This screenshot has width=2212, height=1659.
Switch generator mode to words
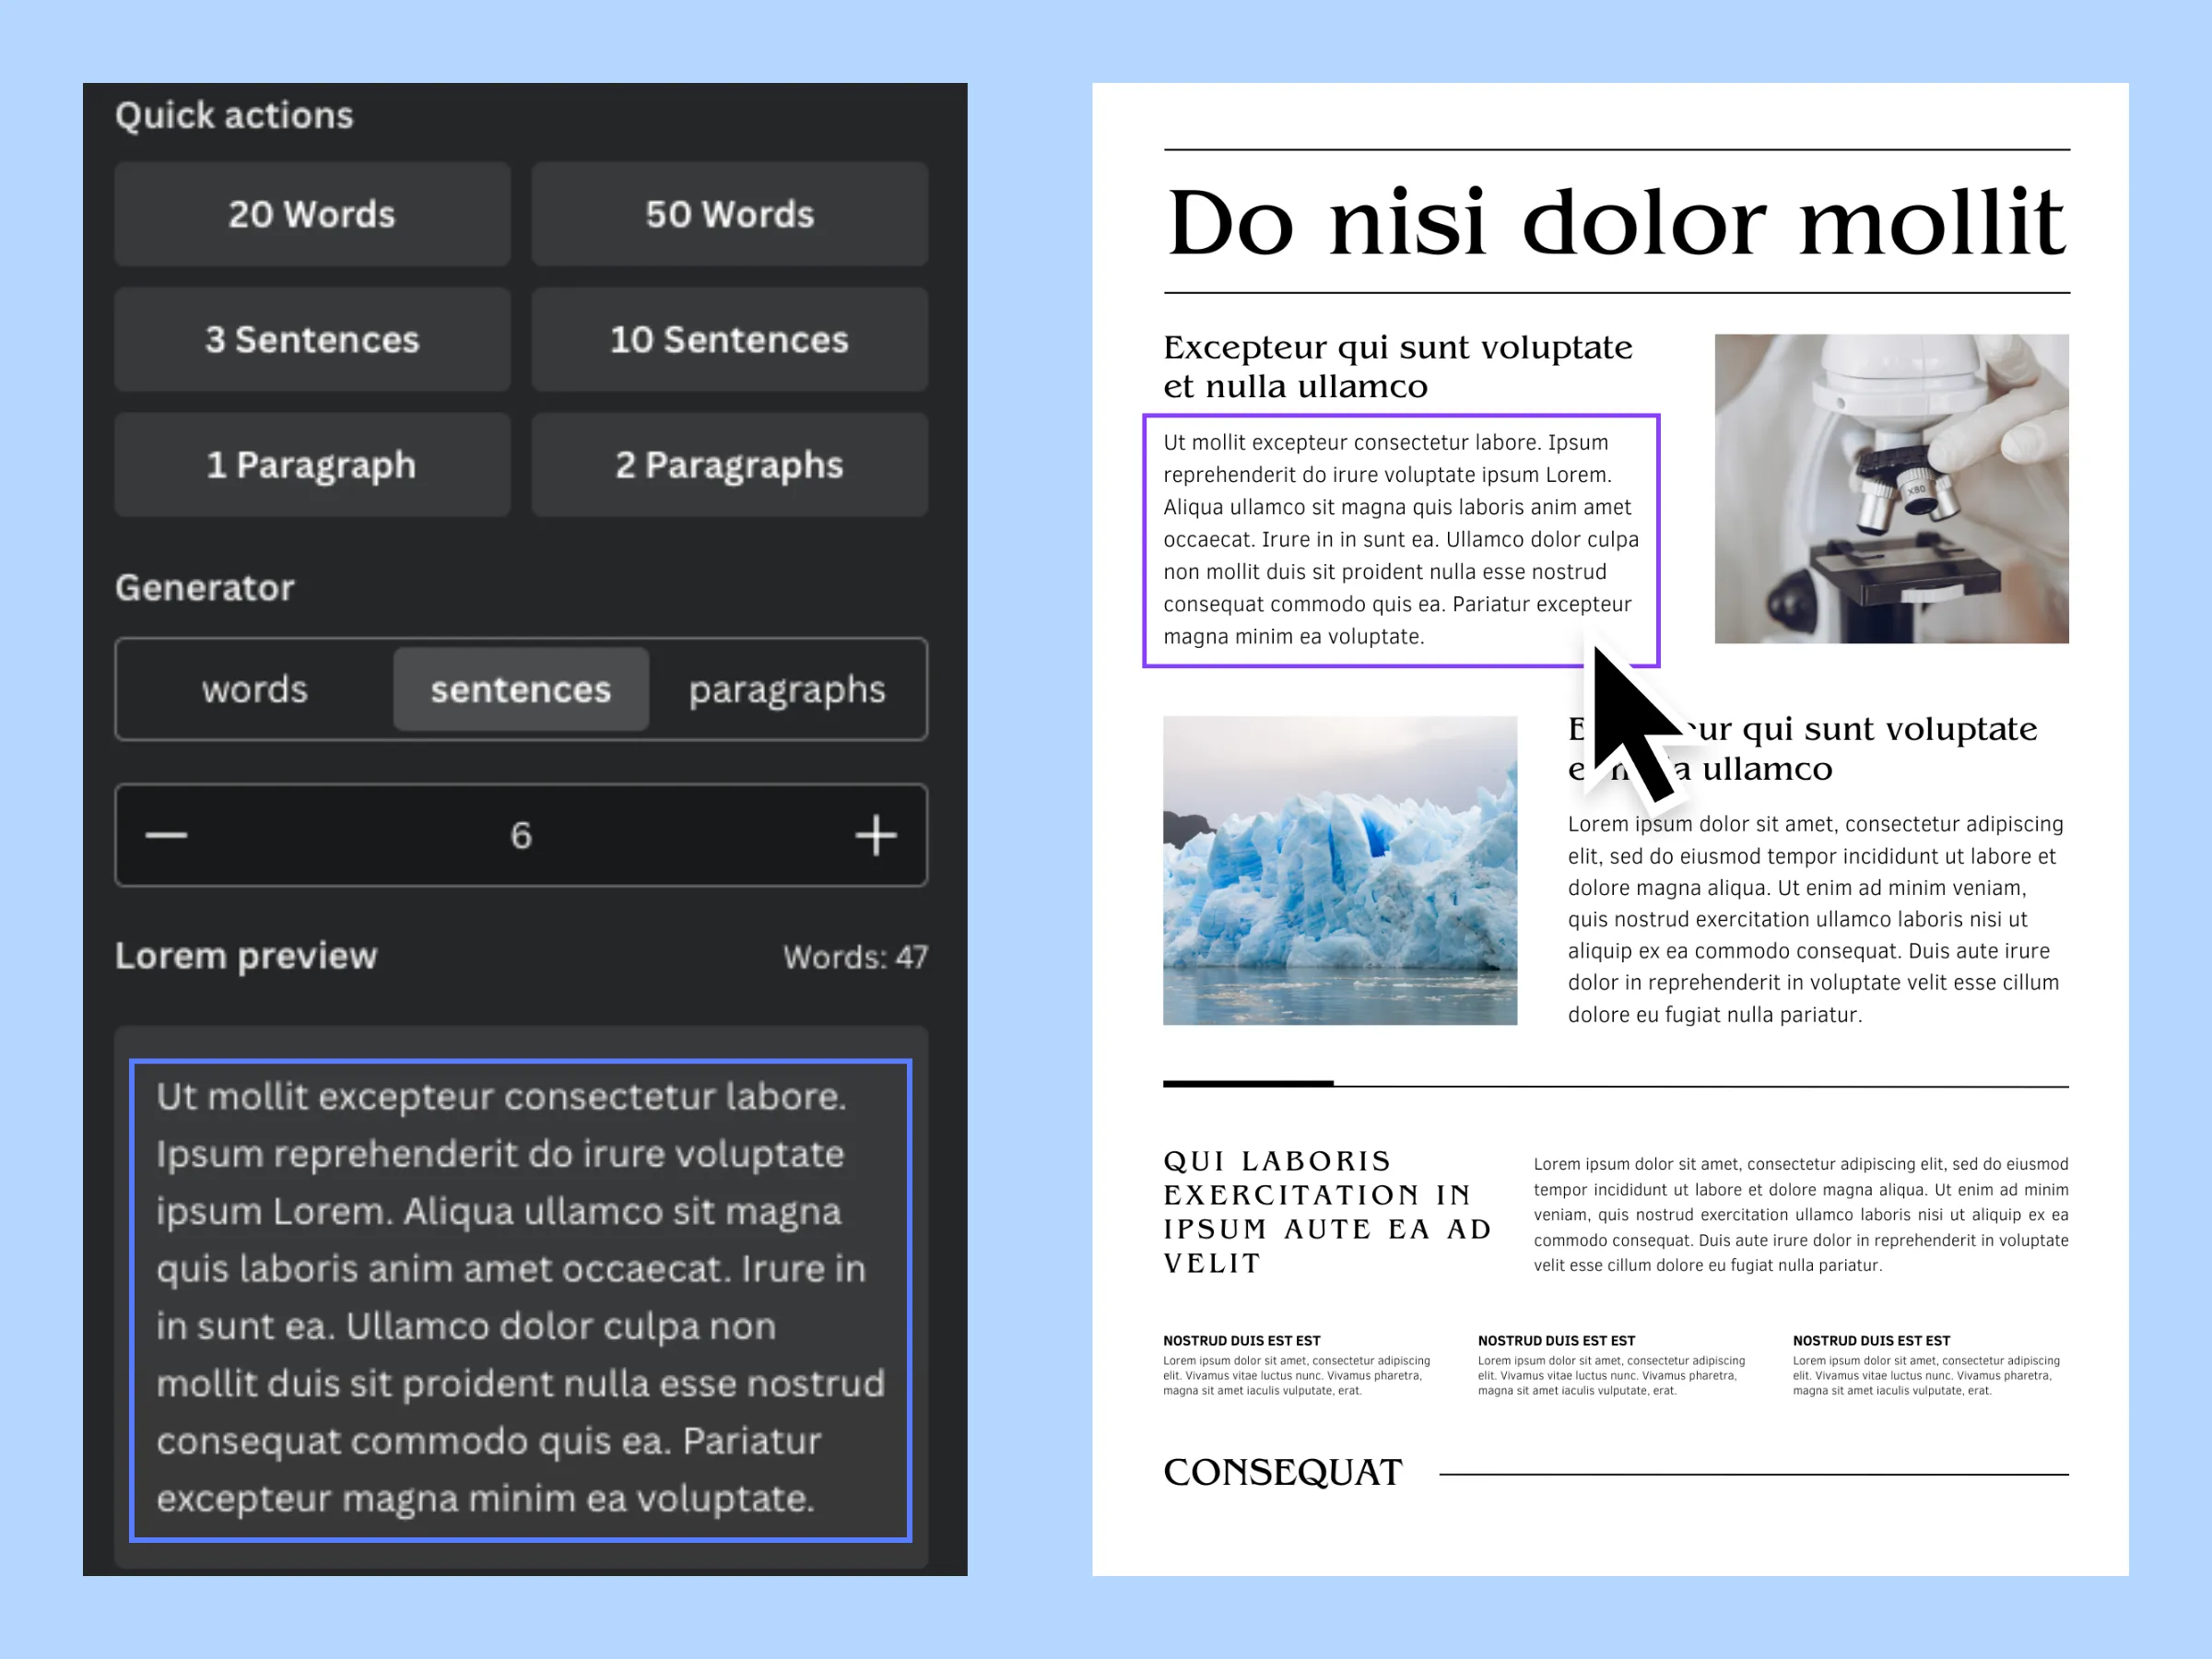[255, 689]
